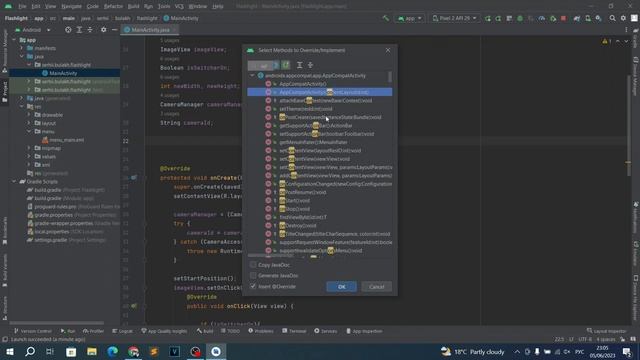Collapse the AppCompatActivity class node in dialog
The image size is (640, 360).
(252, 76)
